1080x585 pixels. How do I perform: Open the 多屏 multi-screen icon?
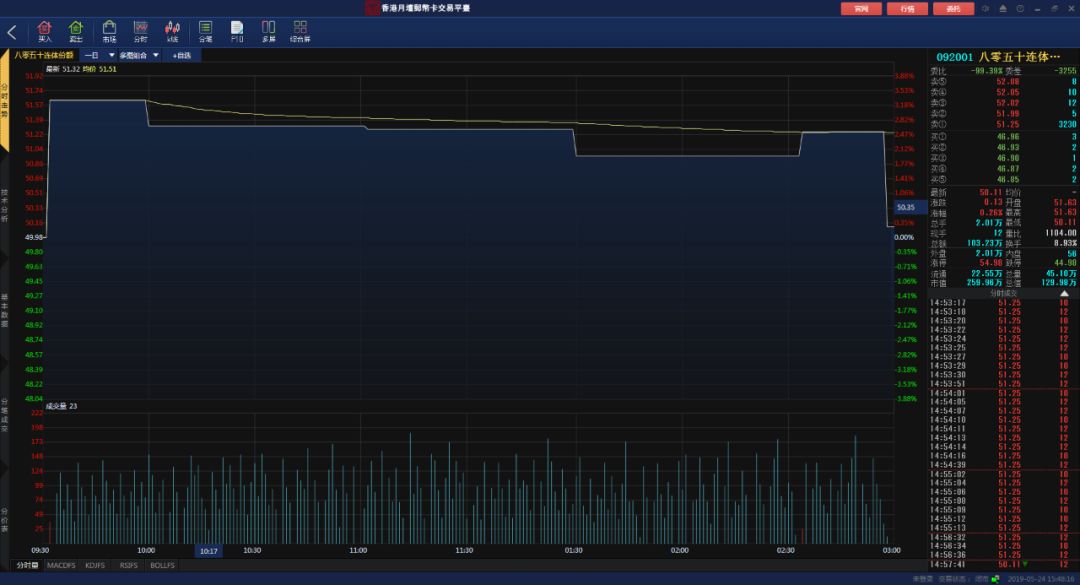coord(269,32)
